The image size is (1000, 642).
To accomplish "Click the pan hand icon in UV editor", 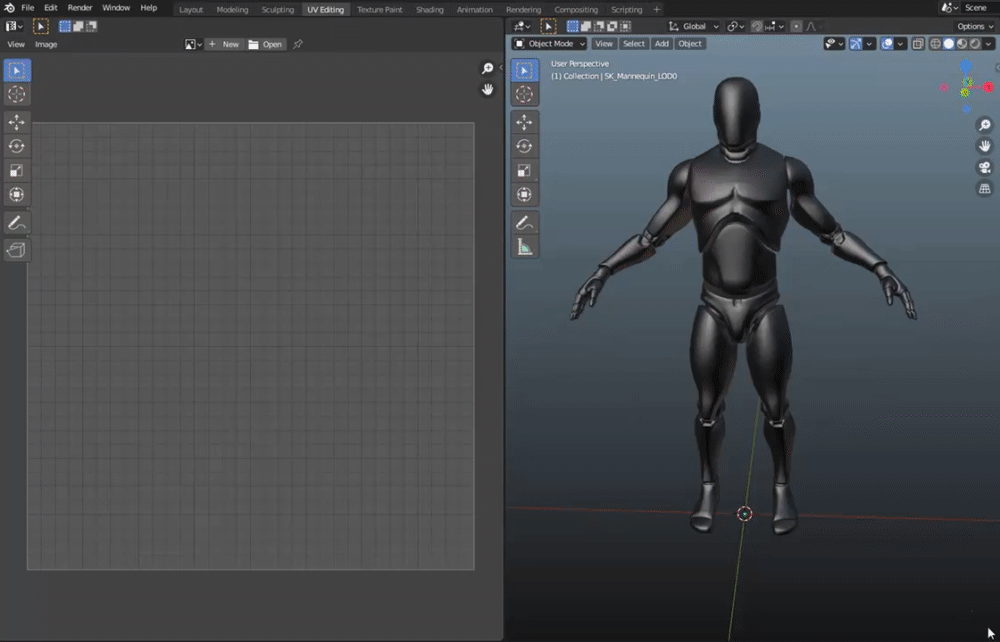I will [x=488, y=89].
